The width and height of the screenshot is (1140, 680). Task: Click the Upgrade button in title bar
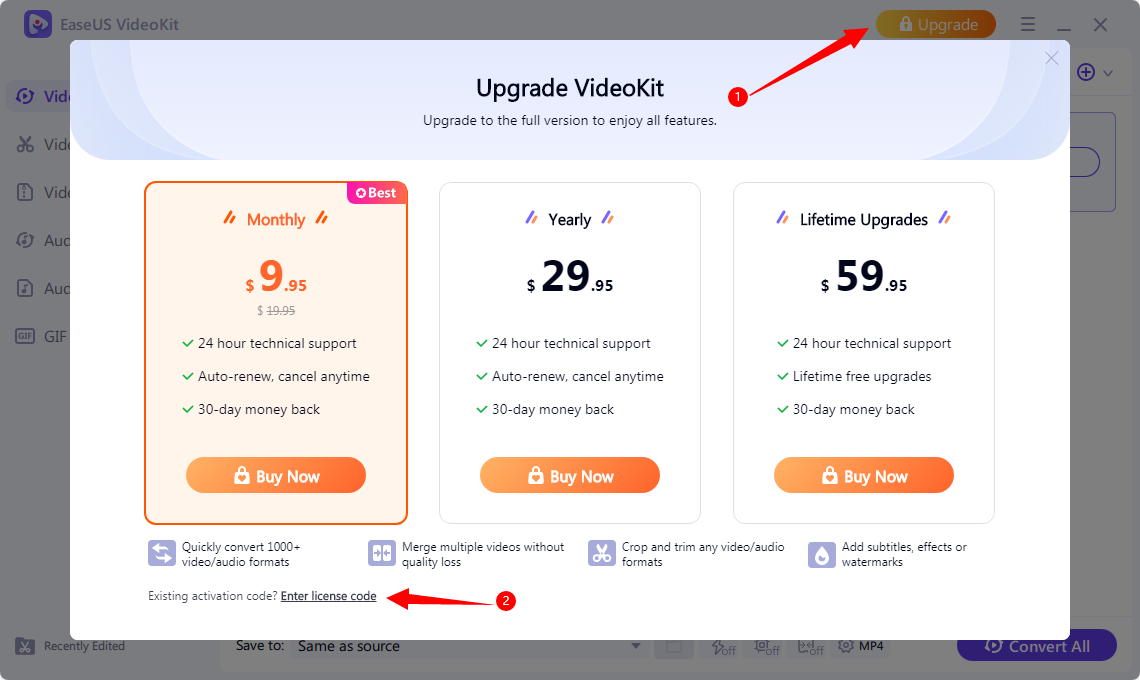pos(936,24)
